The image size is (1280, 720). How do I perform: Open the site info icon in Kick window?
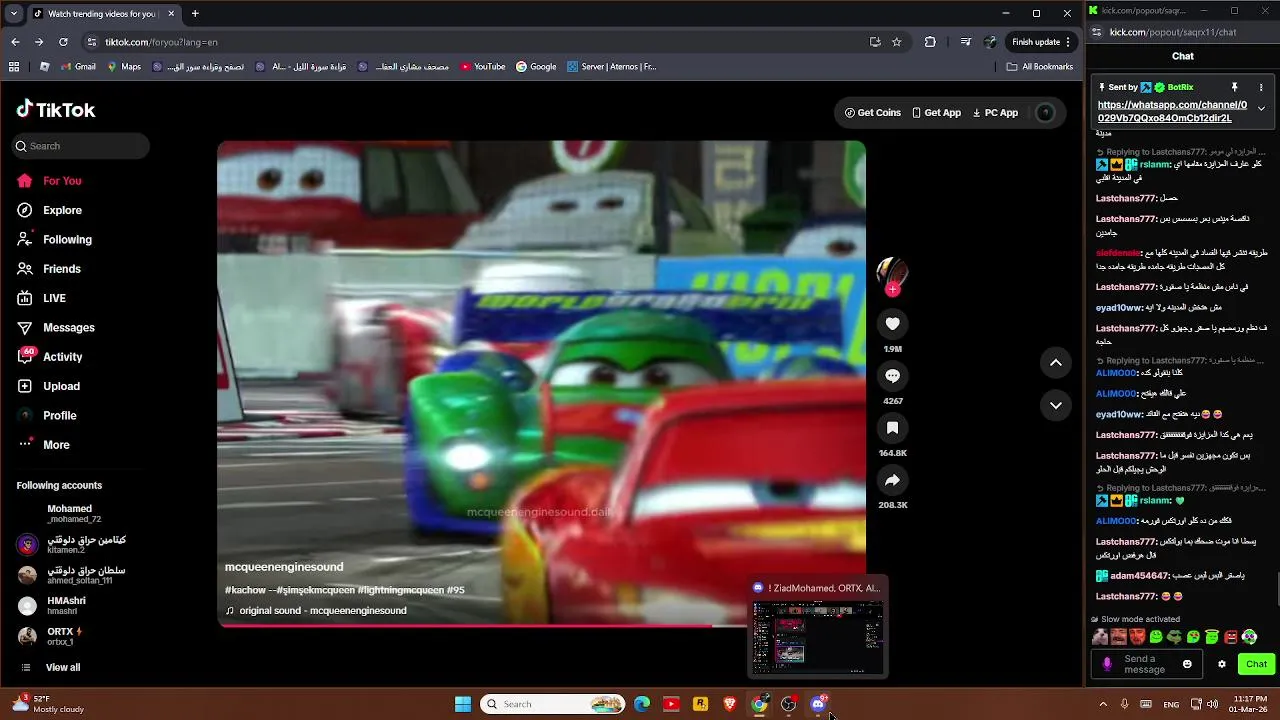coord(1097,32)
